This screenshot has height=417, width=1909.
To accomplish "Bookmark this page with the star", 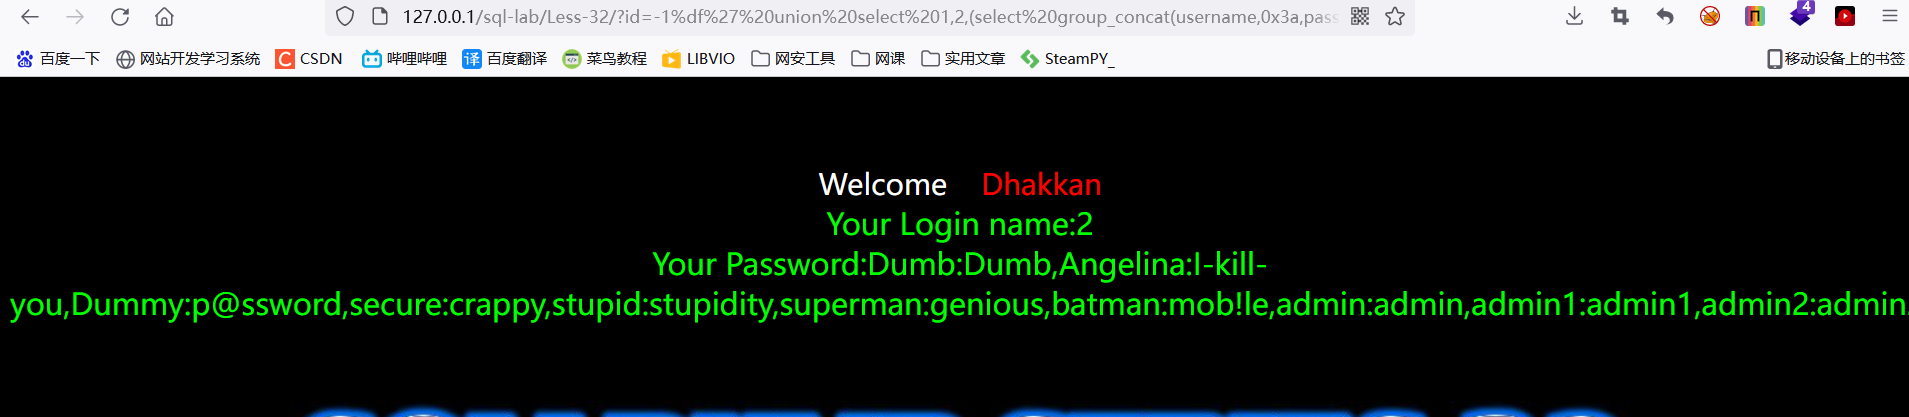I will click(1395, 17).
